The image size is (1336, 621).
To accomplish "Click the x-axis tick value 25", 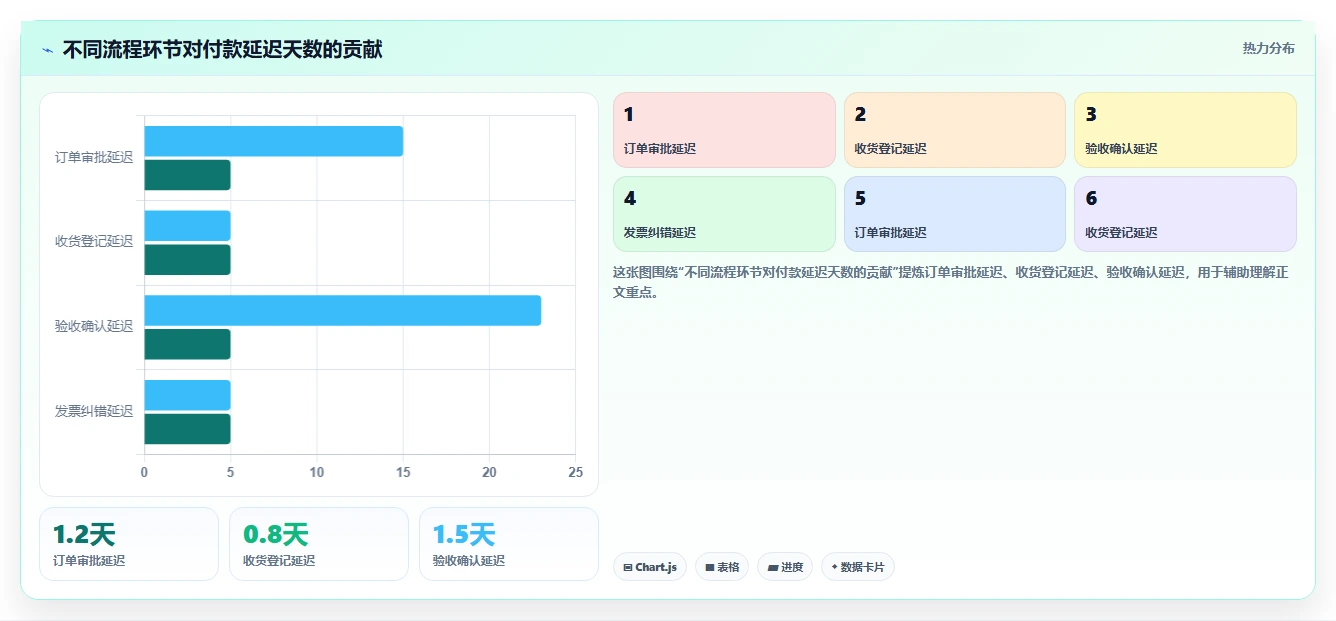I will pyautogui.click(x=575, y=472).
